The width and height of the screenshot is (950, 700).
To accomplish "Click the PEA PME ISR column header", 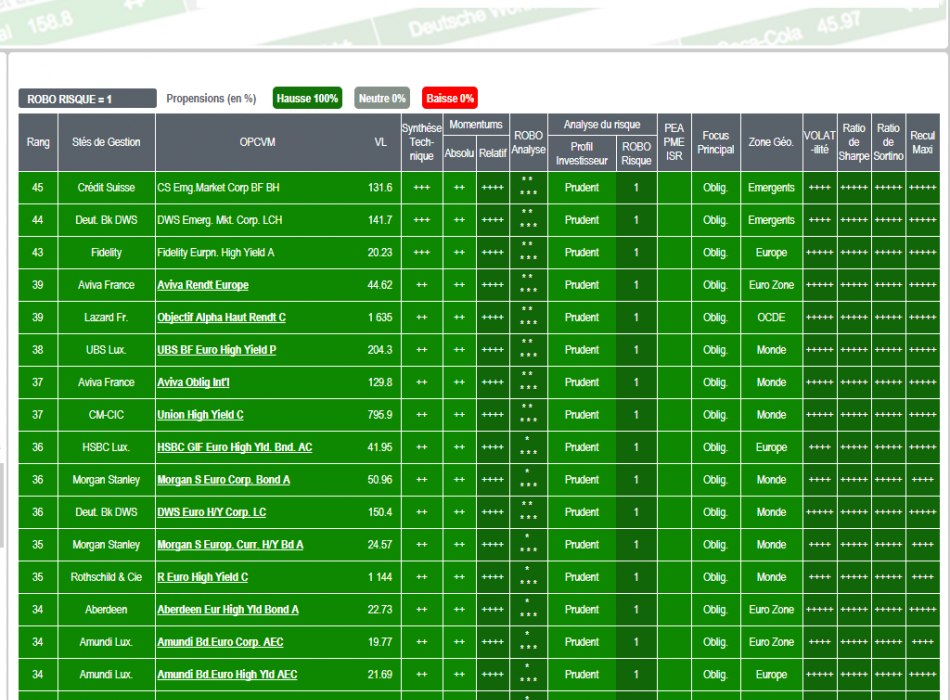I will pyautogui.click(x=674, y=142).
